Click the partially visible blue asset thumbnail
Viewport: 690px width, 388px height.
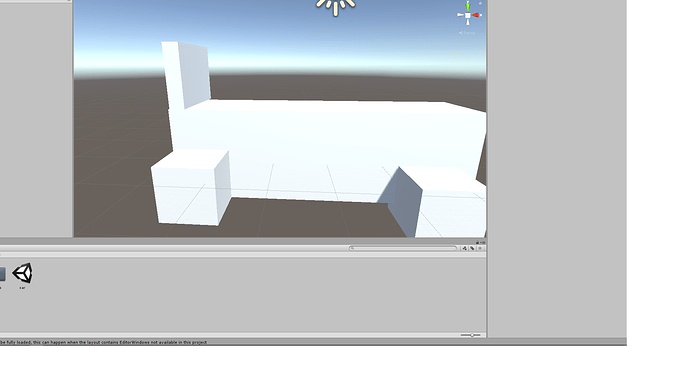pyautogui.click(x=3, y=274)
